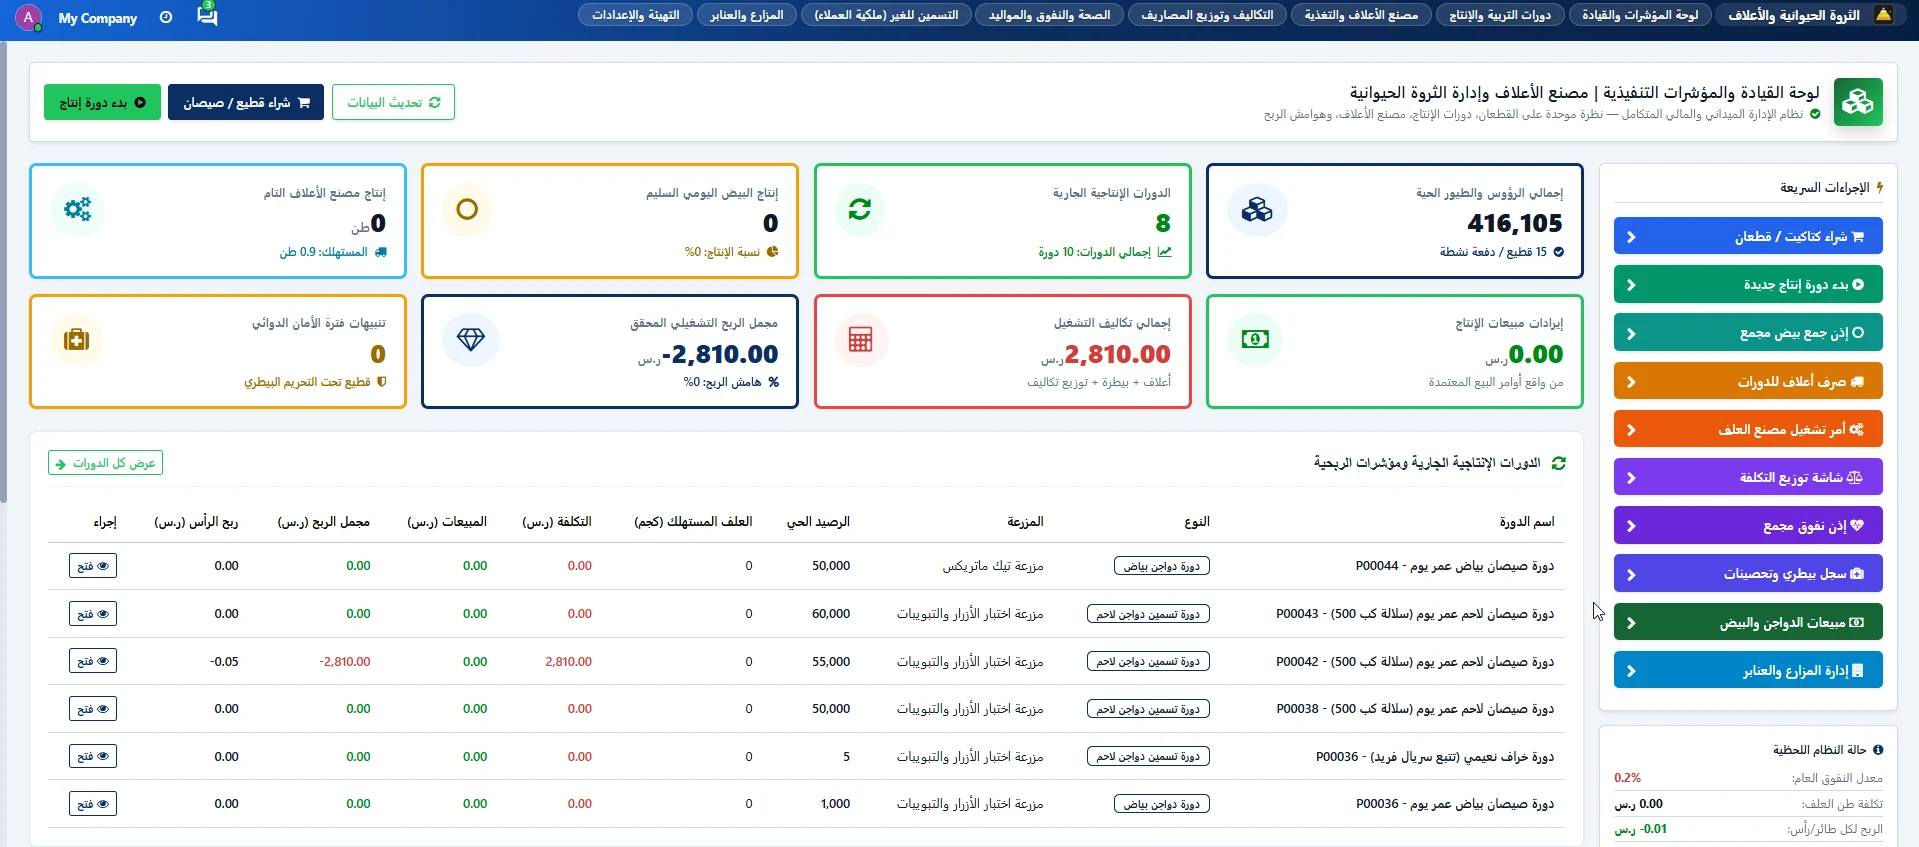Click the gears icon in "إنتاج مصنع الأعلاف التام" card
Image resolution: width=1919 pixels, height=847 pixels.
coord(77,210)
